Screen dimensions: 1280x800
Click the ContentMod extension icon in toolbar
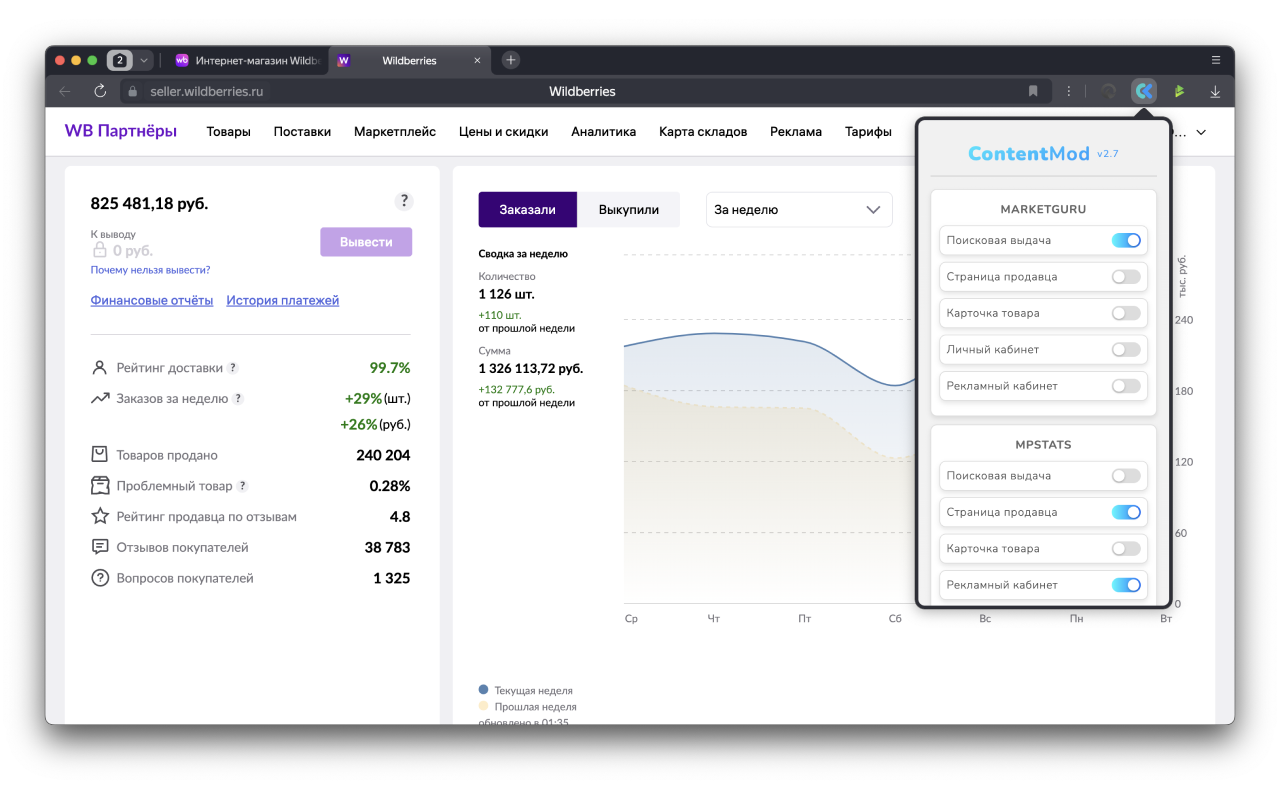click(1143, 91)
